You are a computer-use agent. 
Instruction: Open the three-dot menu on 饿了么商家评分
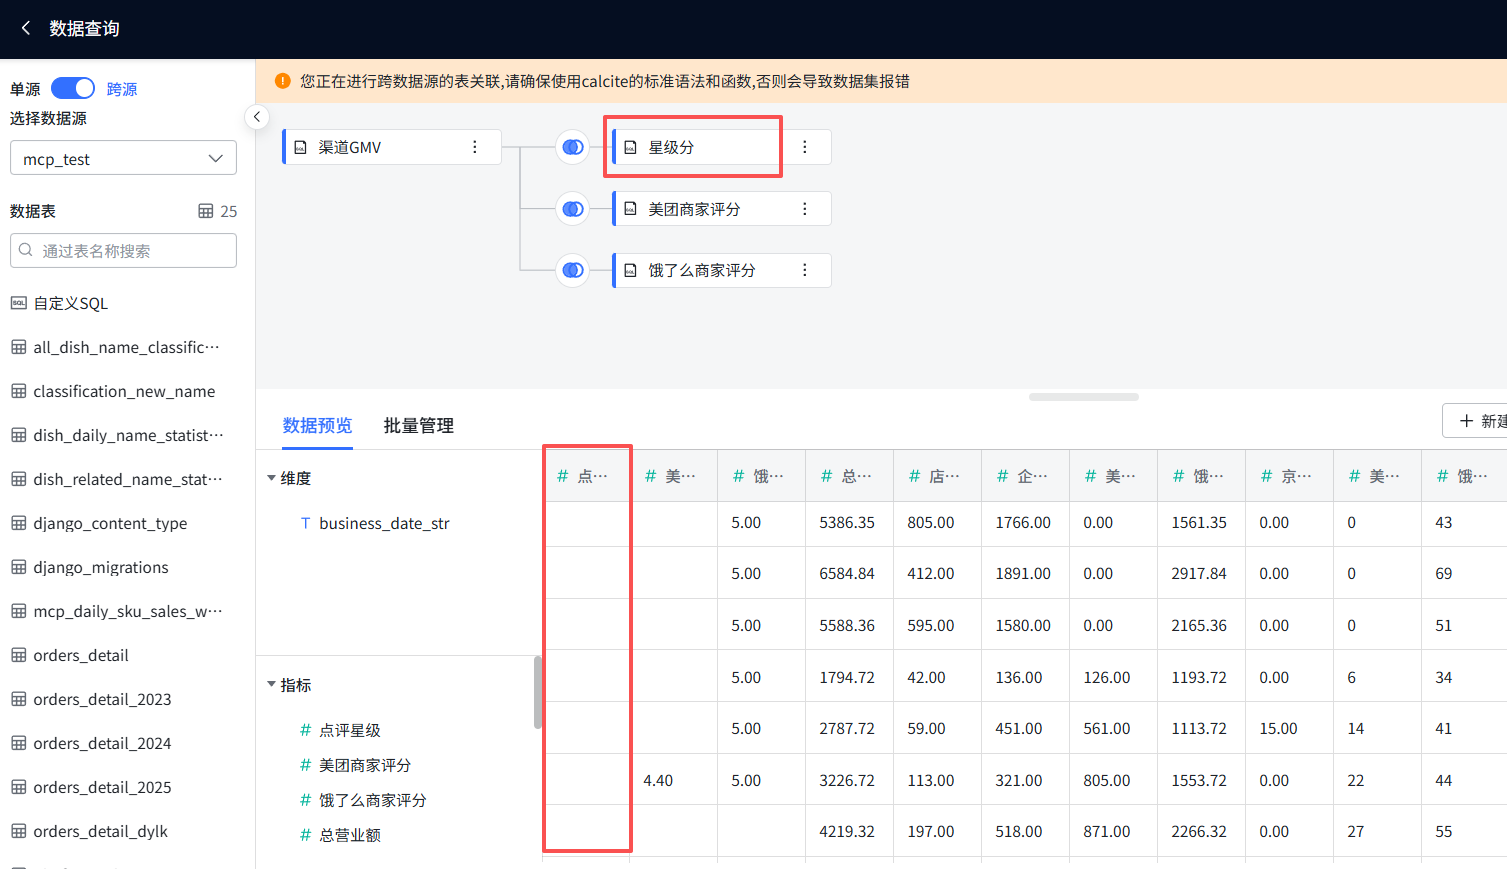(805, 270)
